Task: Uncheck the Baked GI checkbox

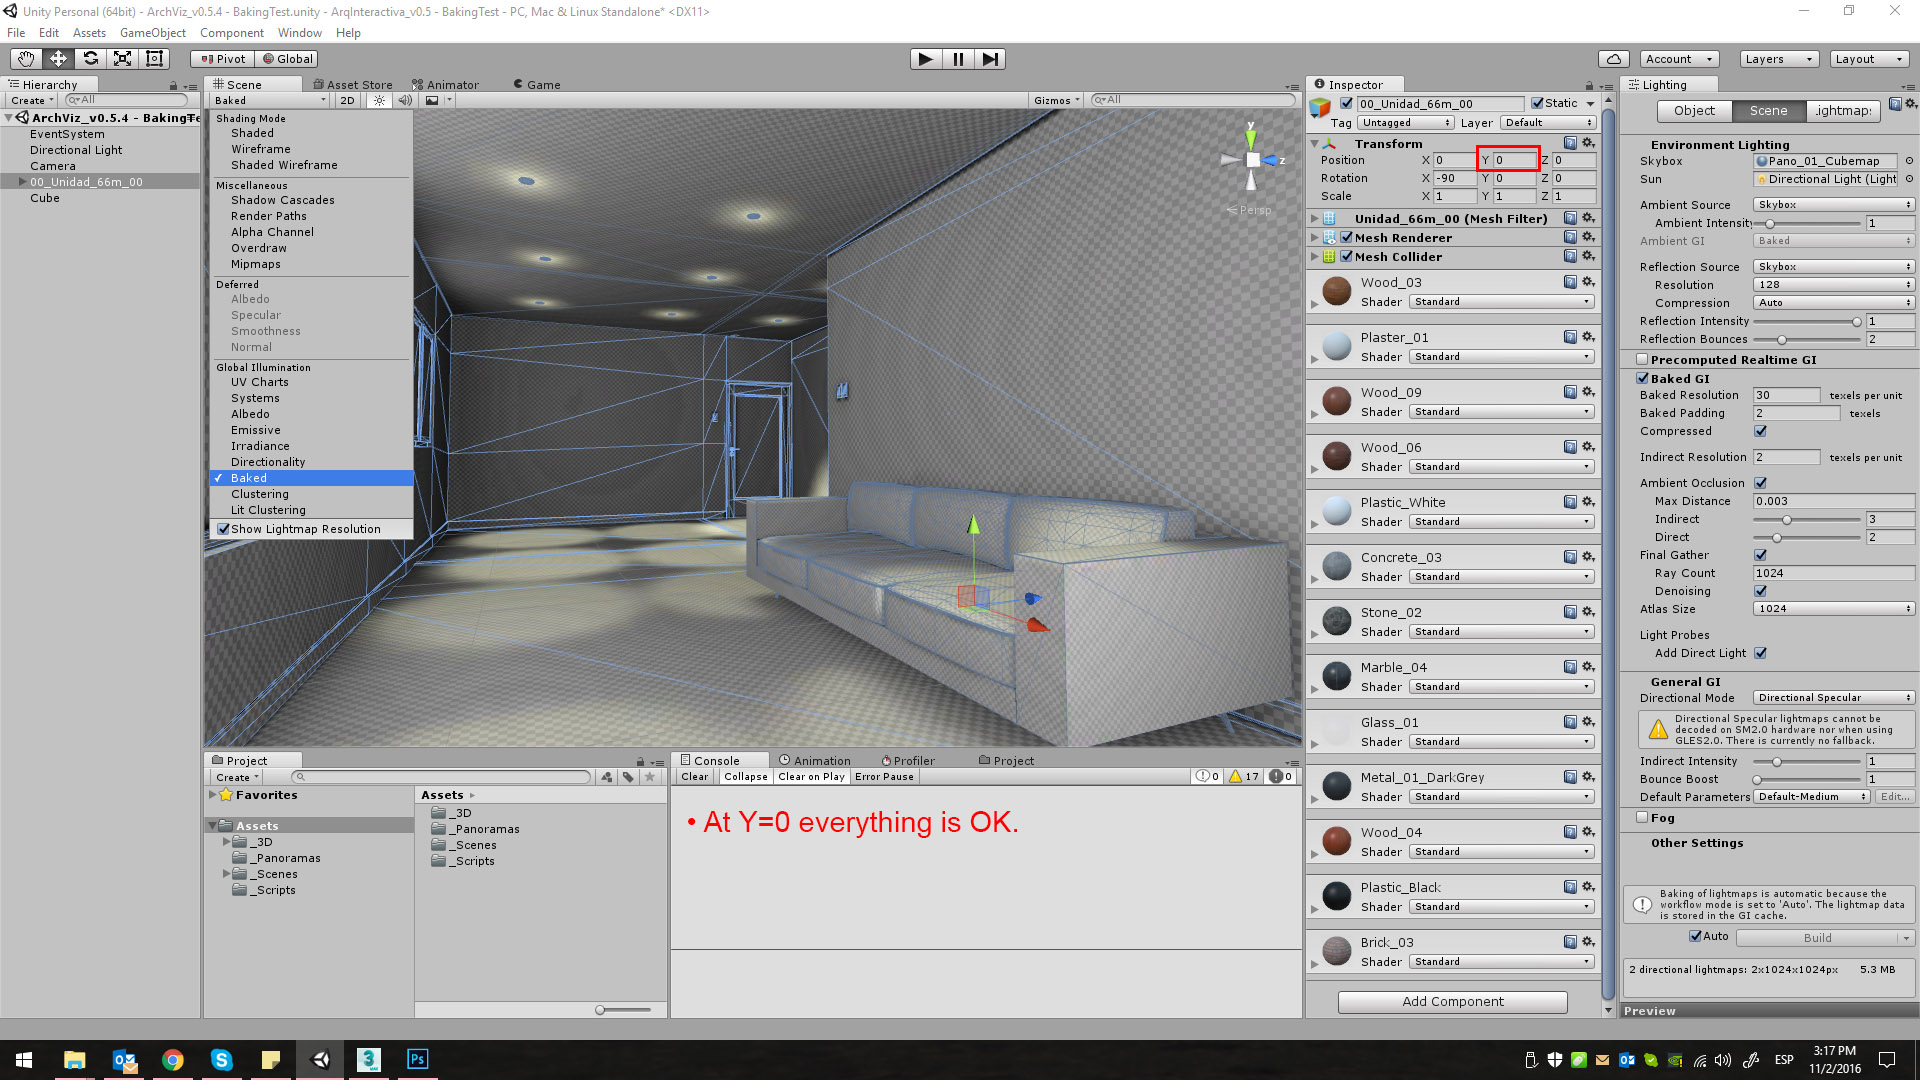Action: [1642, 378]
